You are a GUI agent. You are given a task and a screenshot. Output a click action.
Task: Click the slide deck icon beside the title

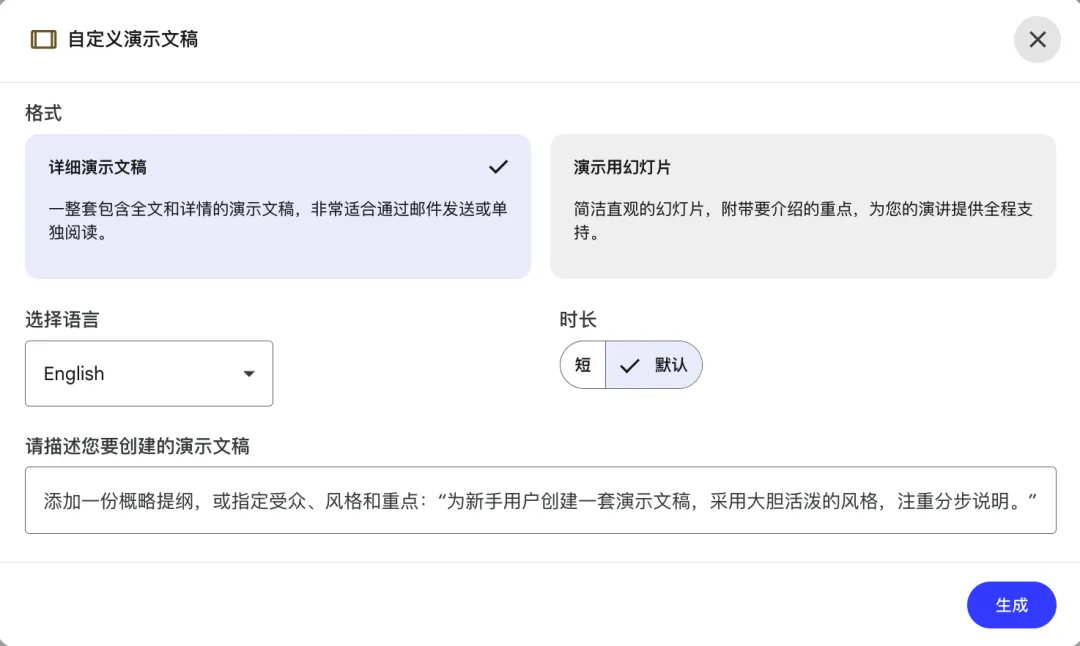43,40
